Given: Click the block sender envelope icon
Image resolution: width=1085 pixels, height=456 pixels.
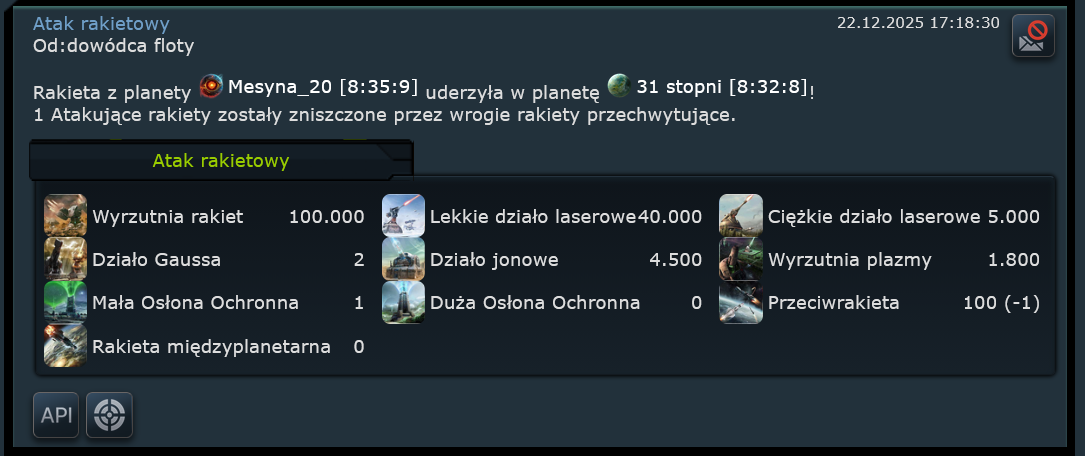Looking at the screenshot, I should pyautogui.click(x=1033, y=35).
